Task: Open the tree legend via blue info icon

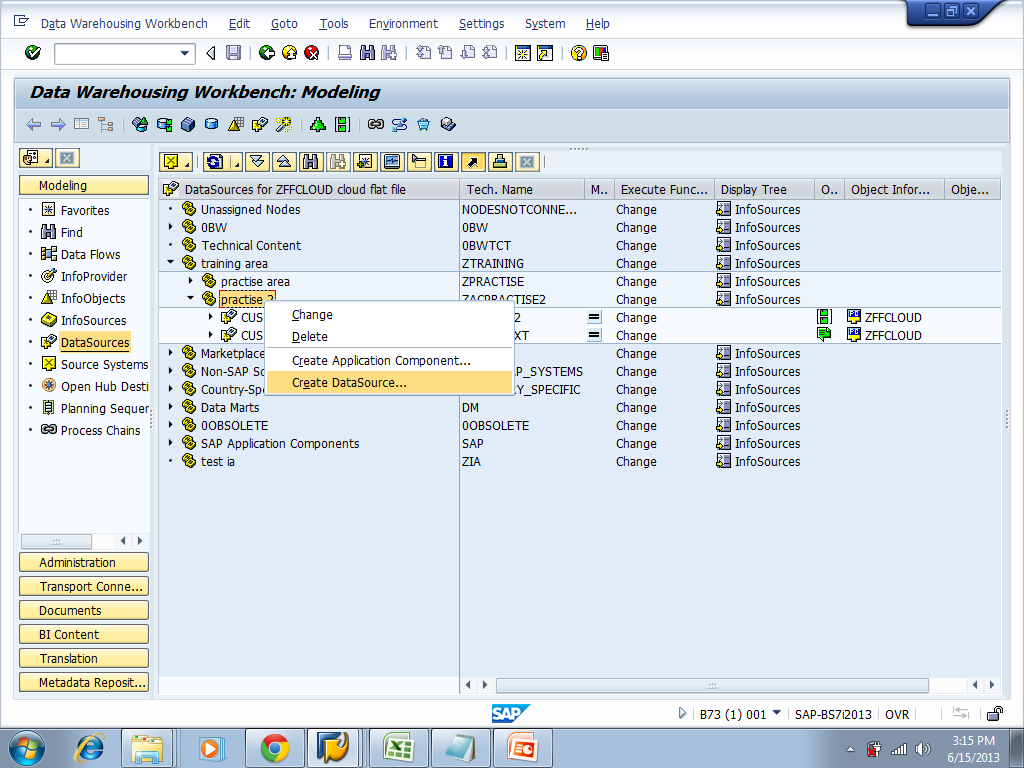Action: pos(446,161)
